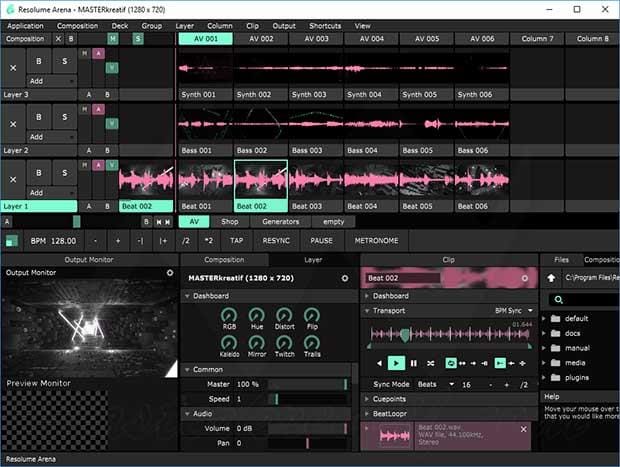
Task: Pause the Beat 002 clip playback
Action: [413, 363]
